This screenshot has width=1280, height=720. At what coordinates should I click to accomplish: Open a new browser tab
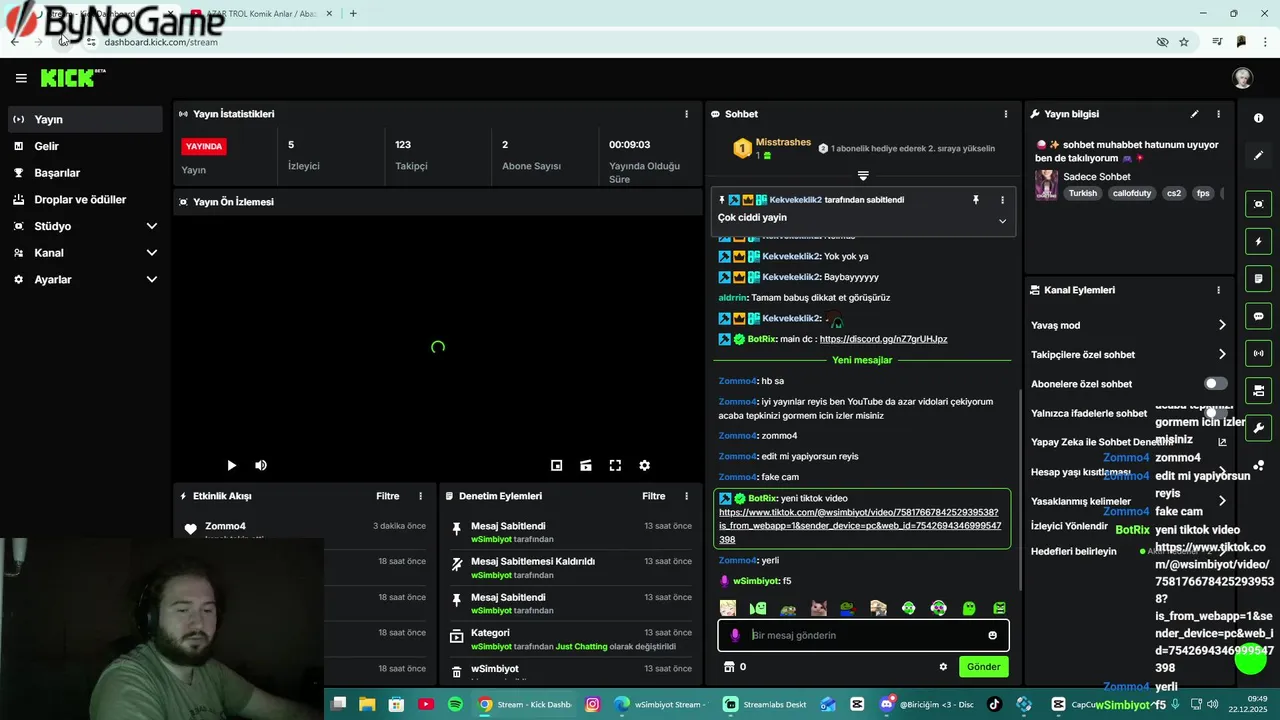pyautogui.click(x=353, y=14)
